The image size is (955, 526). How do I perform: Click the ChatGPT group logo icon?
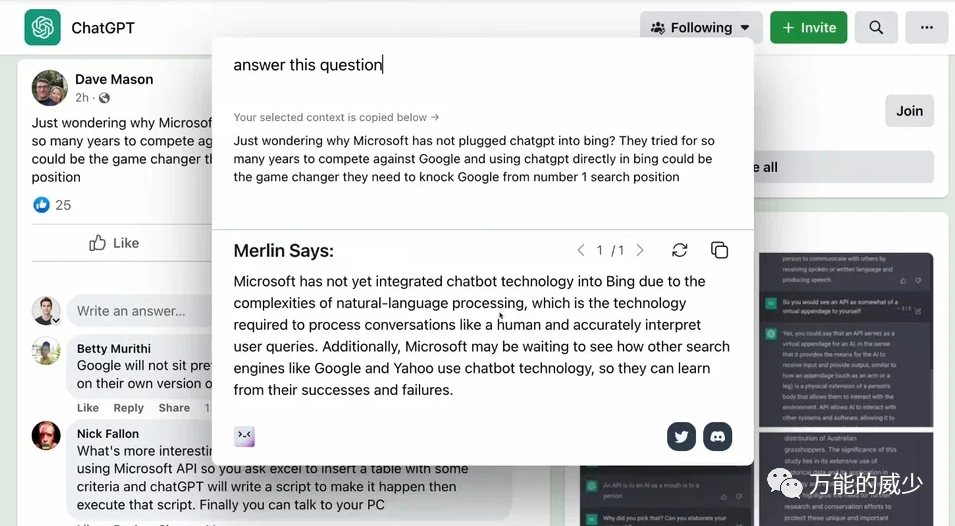tap(42, 27)
